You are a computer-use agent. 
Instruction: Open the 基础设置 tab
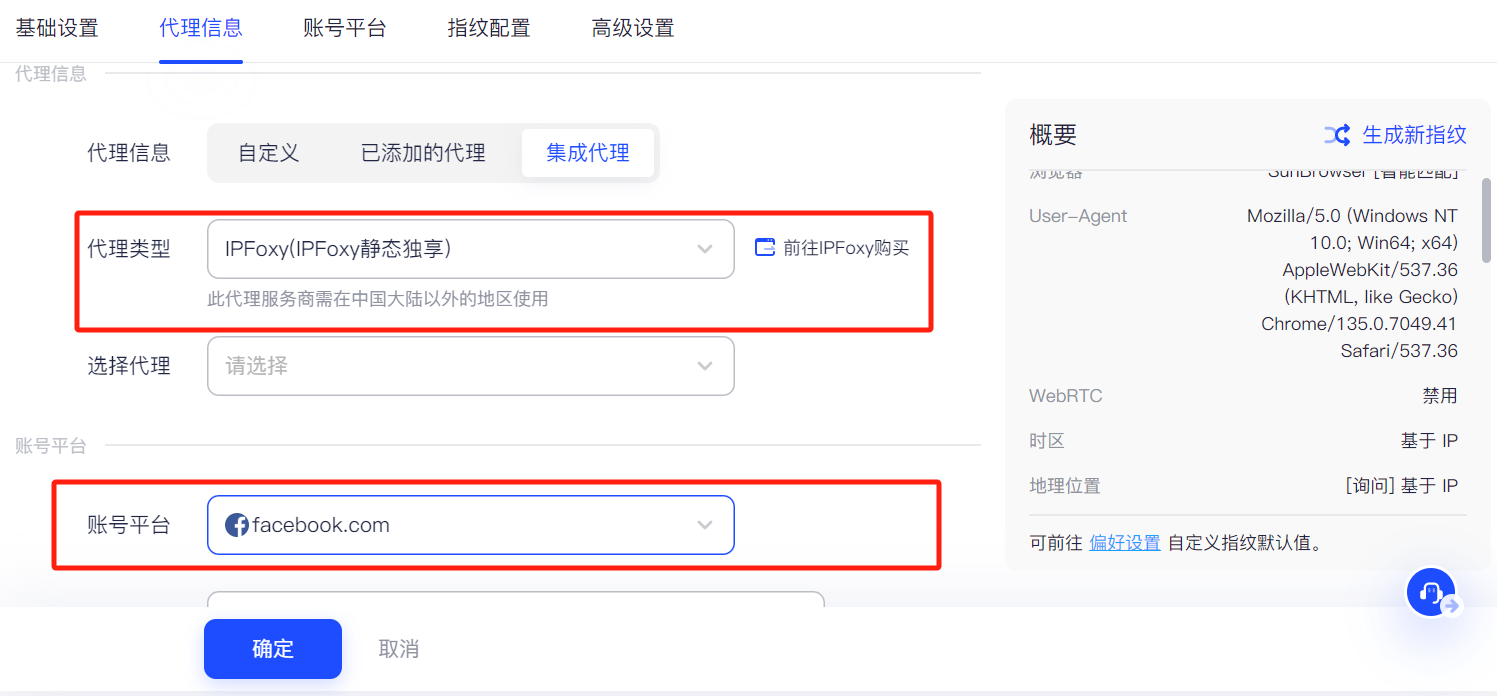(x=57, y=28)
